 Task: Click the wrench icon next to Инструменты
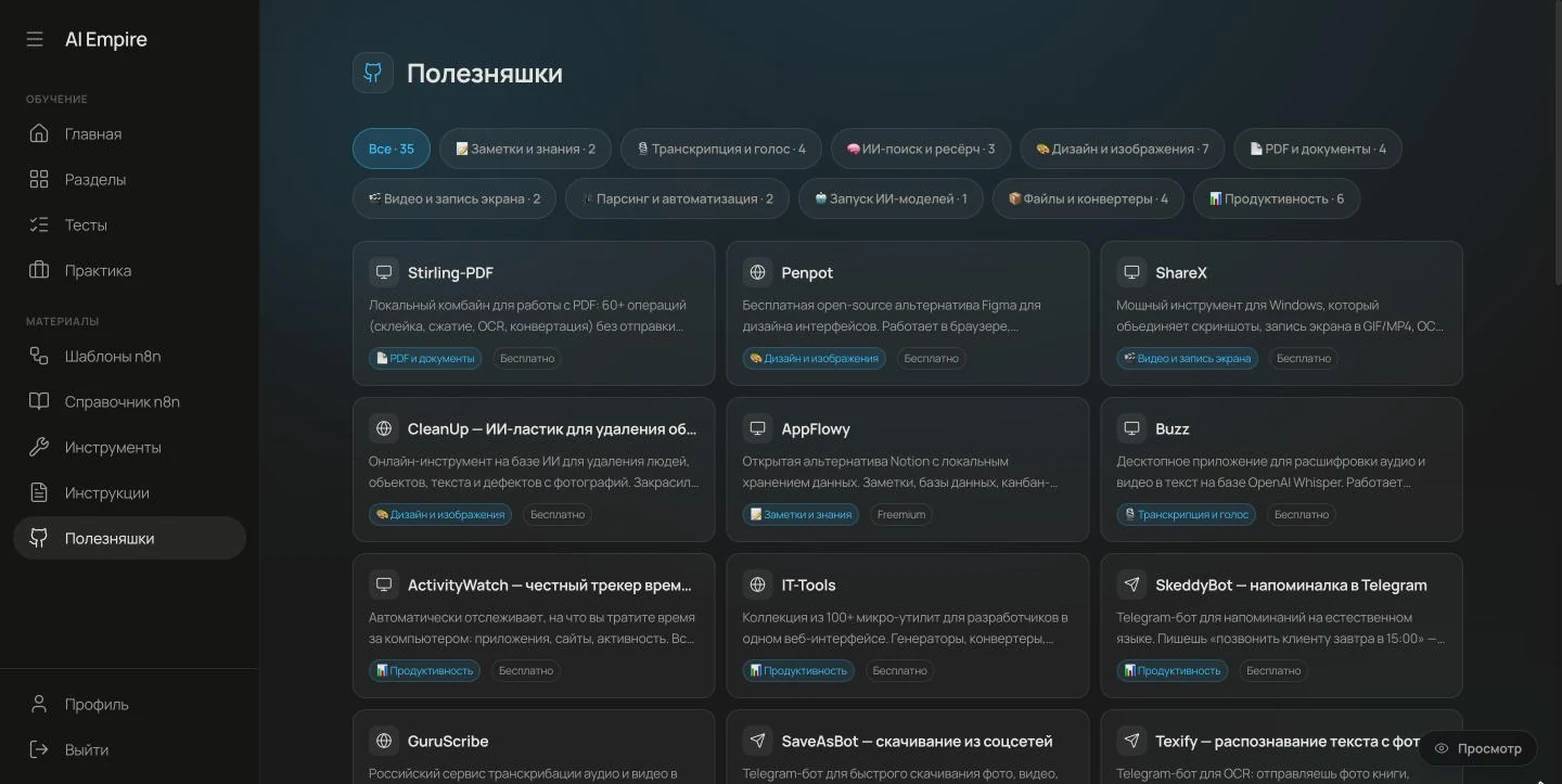pyautogui.click(x=39, y=447)
